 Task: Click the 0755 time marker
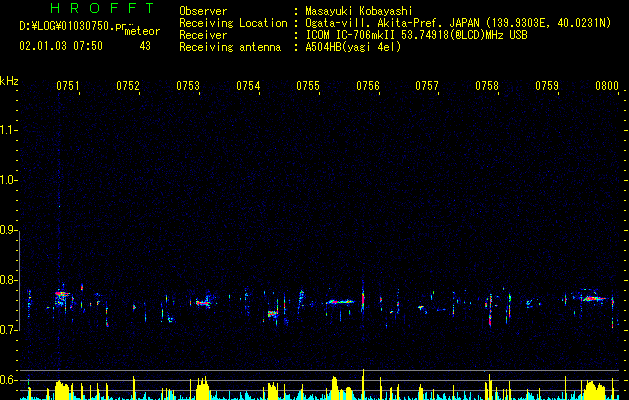point(308,86)
